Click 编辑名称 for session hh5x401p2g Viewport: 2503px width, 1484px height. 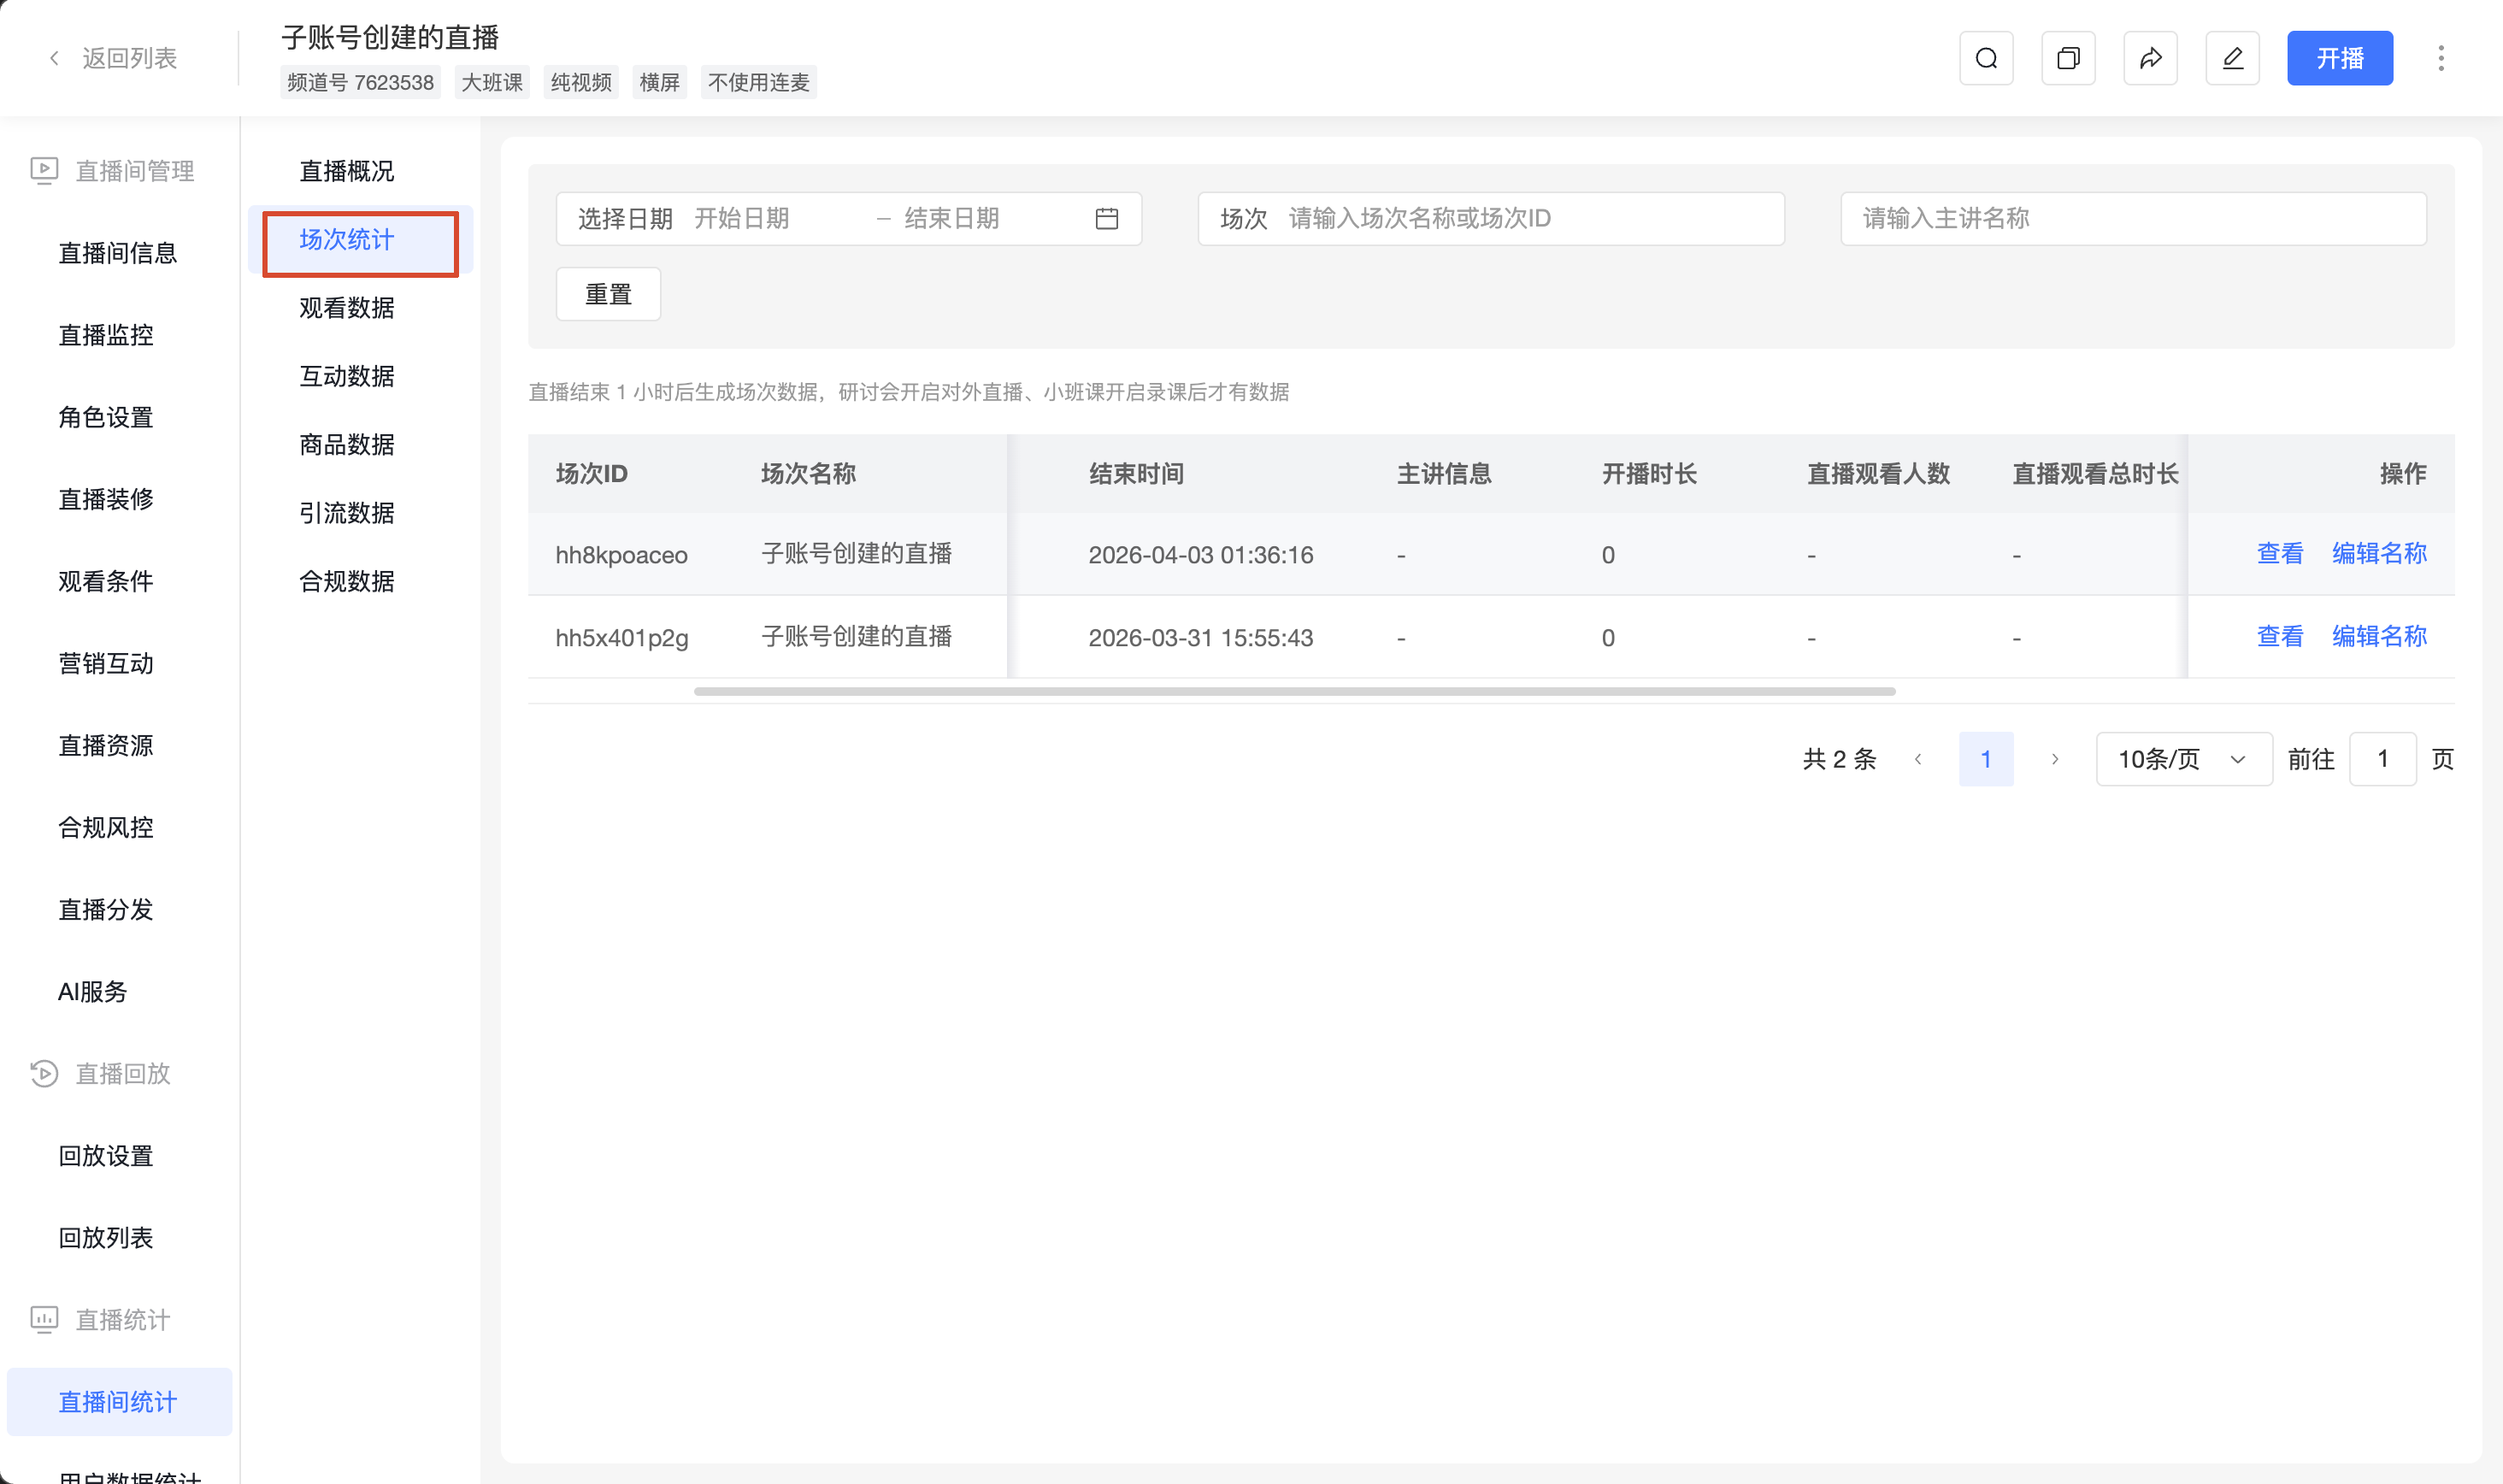click(2378, 636)
